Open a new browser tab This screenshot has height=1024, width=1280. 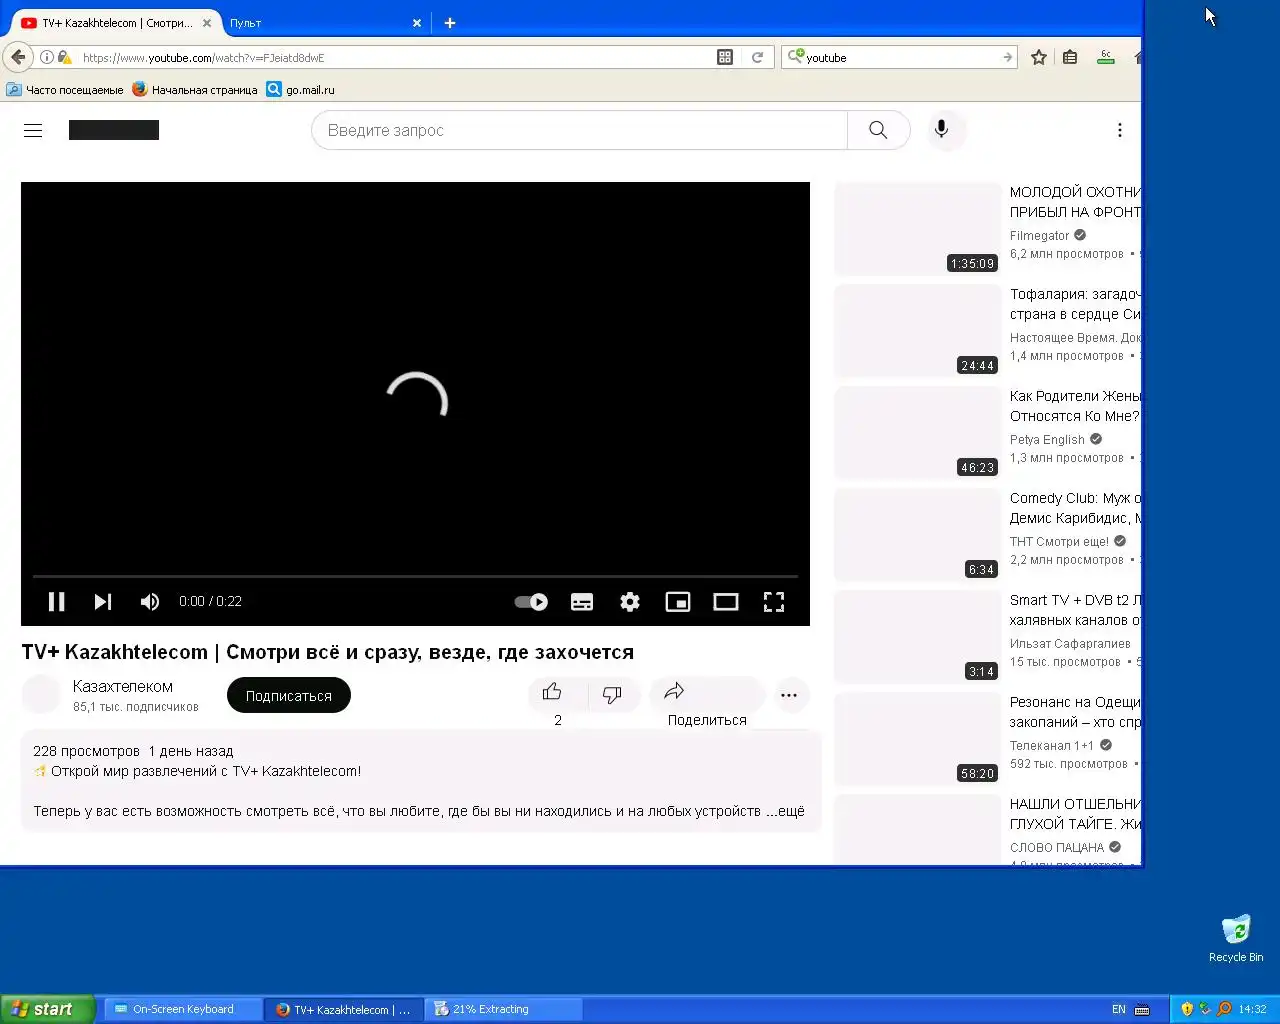(450, 23)
